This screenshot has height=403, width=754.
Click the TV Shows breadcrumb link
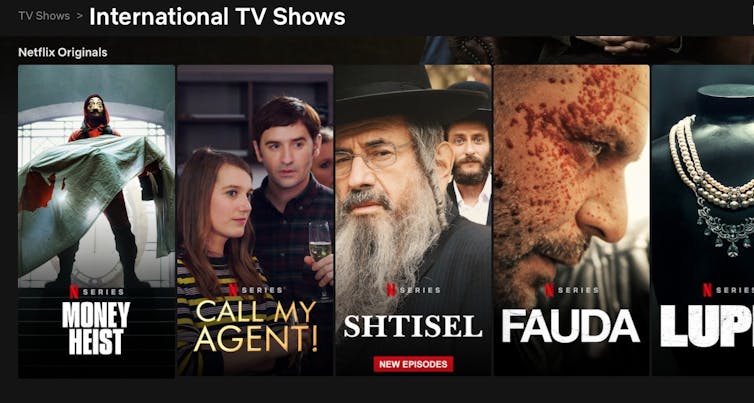click(44, 16)
